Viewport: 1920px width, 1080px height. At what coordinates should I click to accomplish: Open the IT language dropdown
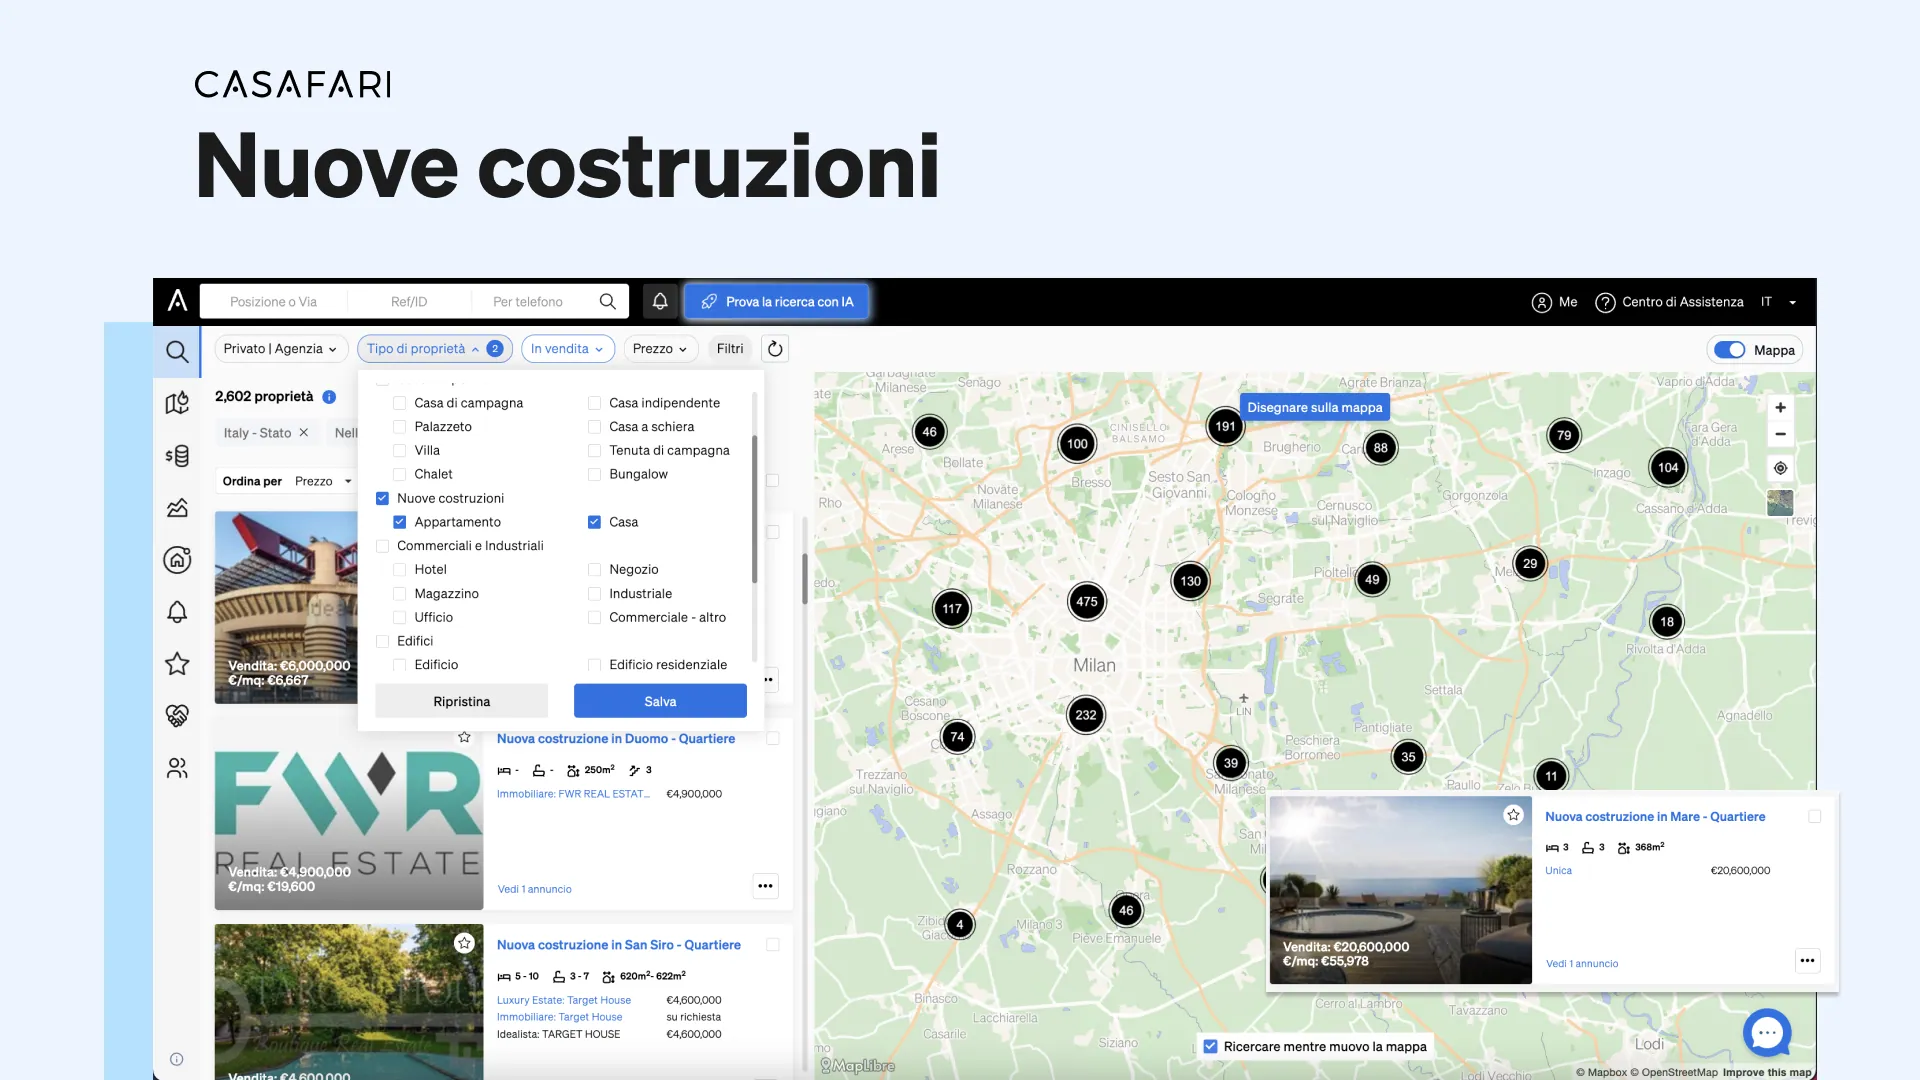click(1779, 302)
